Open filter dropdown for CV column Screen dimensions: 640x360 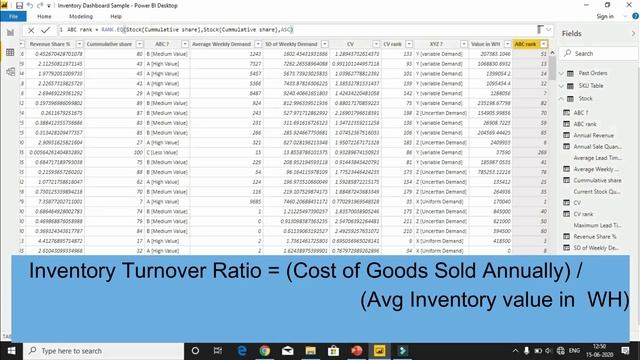pos(376,44)
